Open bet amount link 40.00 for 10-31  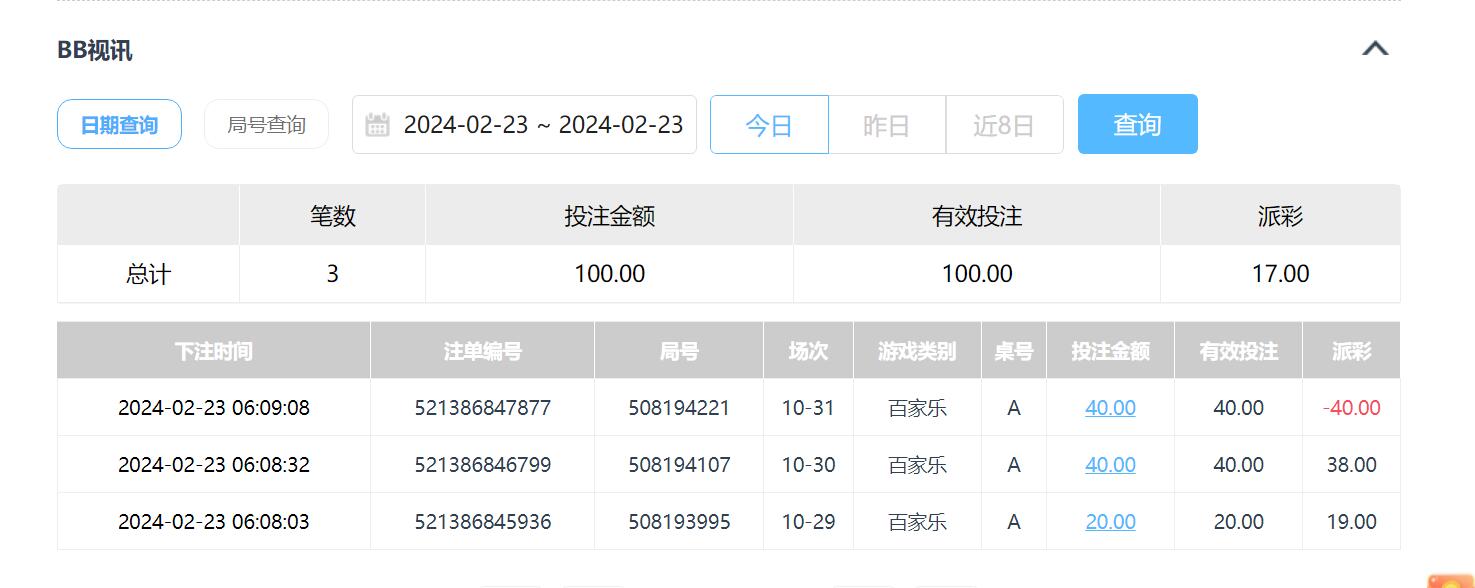[1110, 408]
